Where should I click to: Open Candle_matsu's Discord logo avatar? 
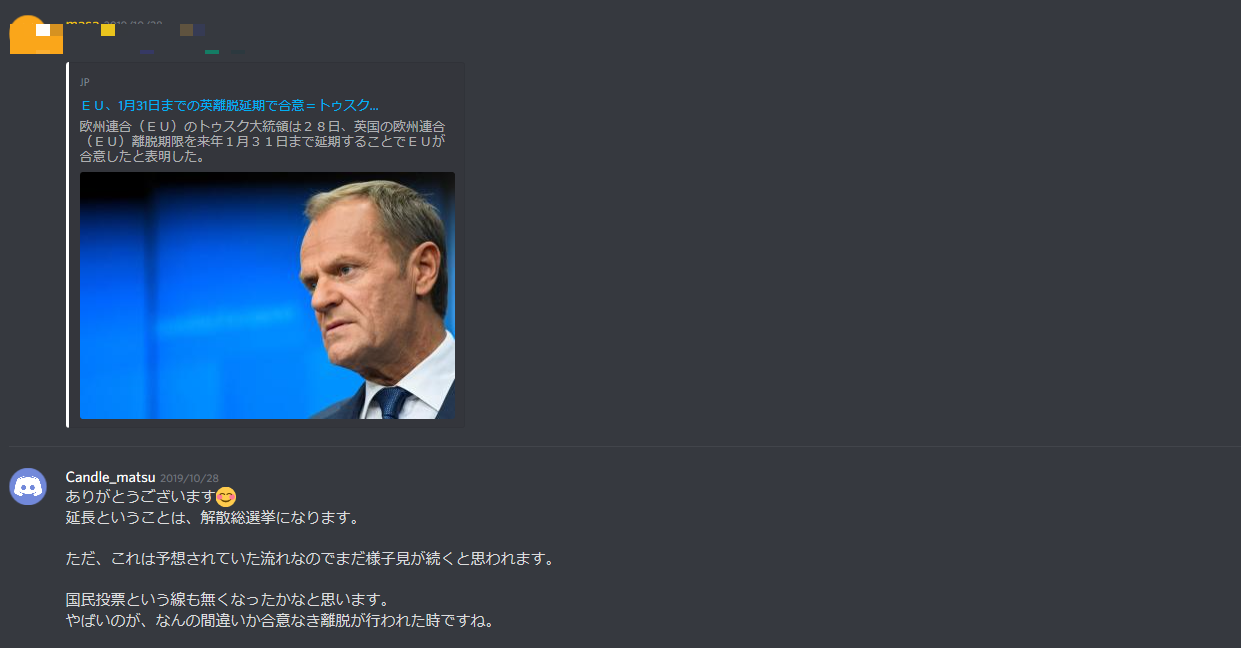[x=28, y=487]
